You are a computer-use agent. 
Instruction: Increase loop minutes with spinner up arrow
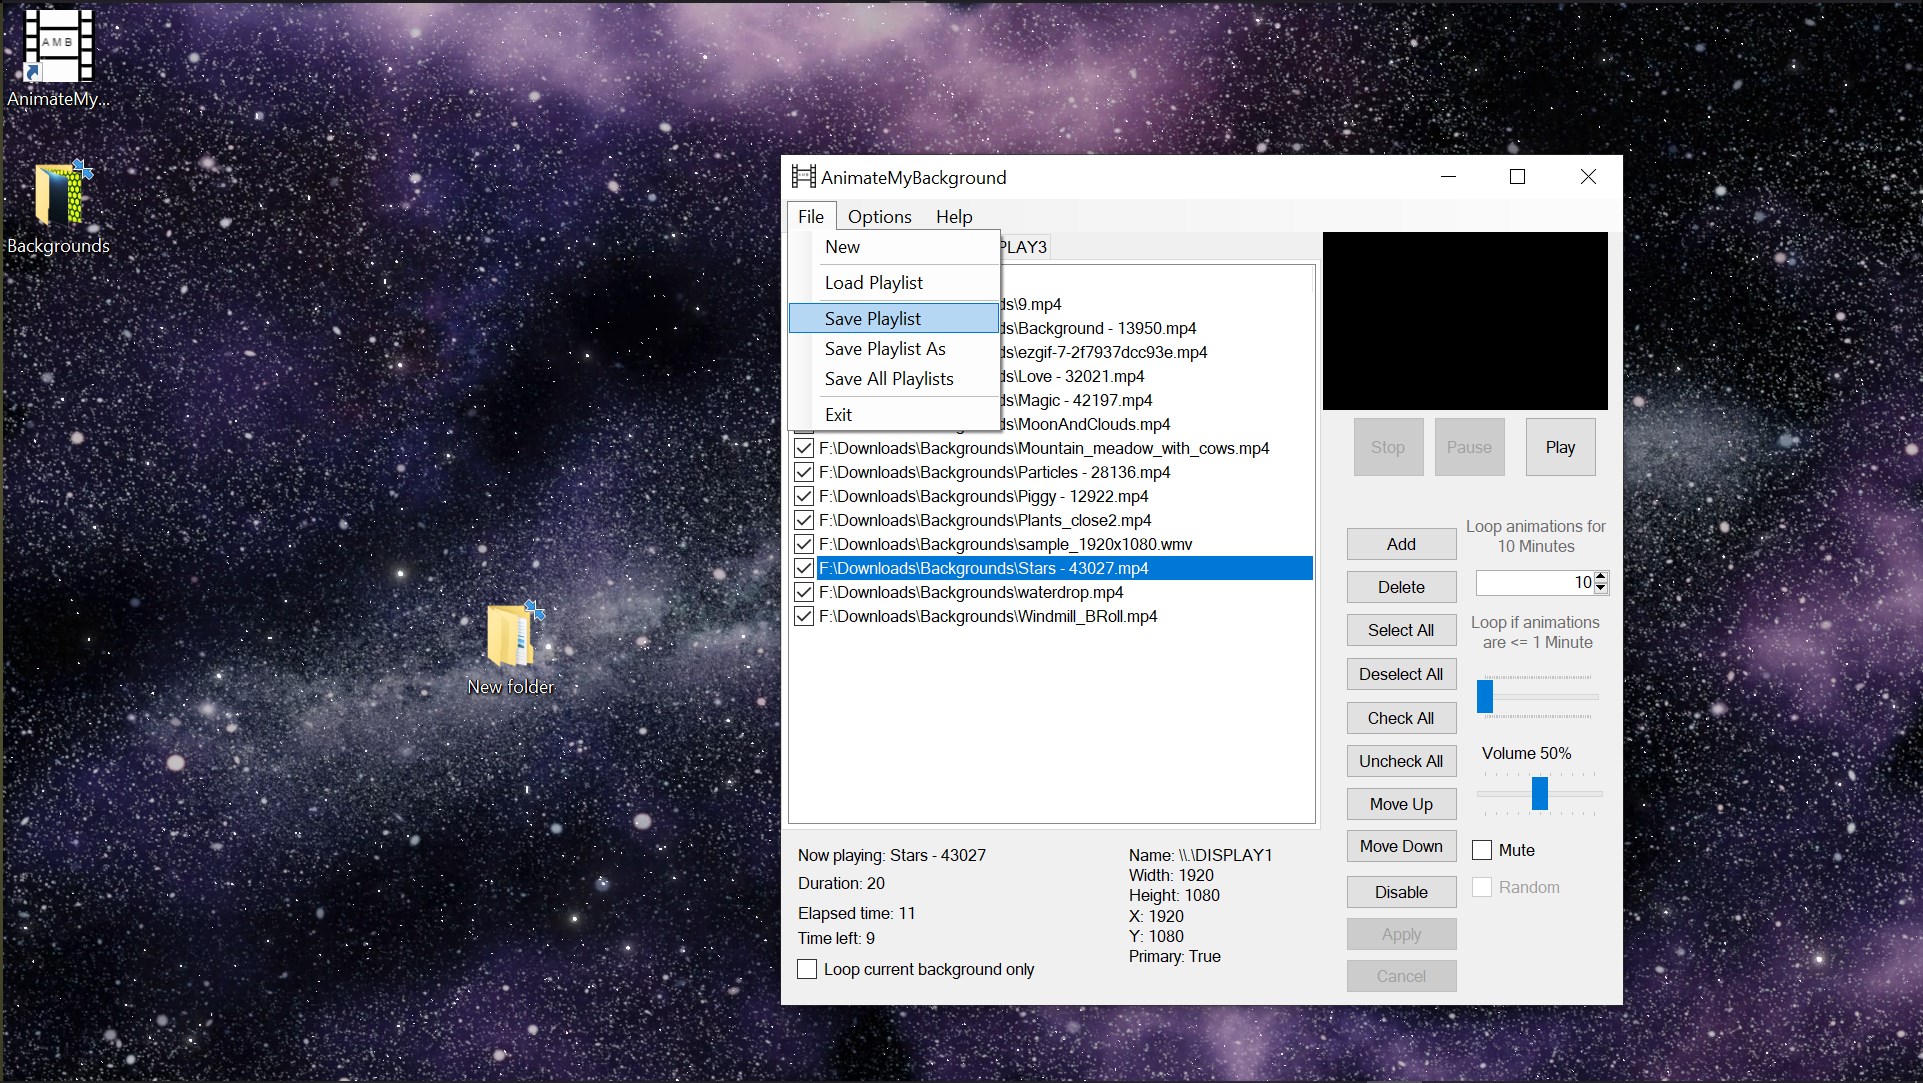point(1600,576)
